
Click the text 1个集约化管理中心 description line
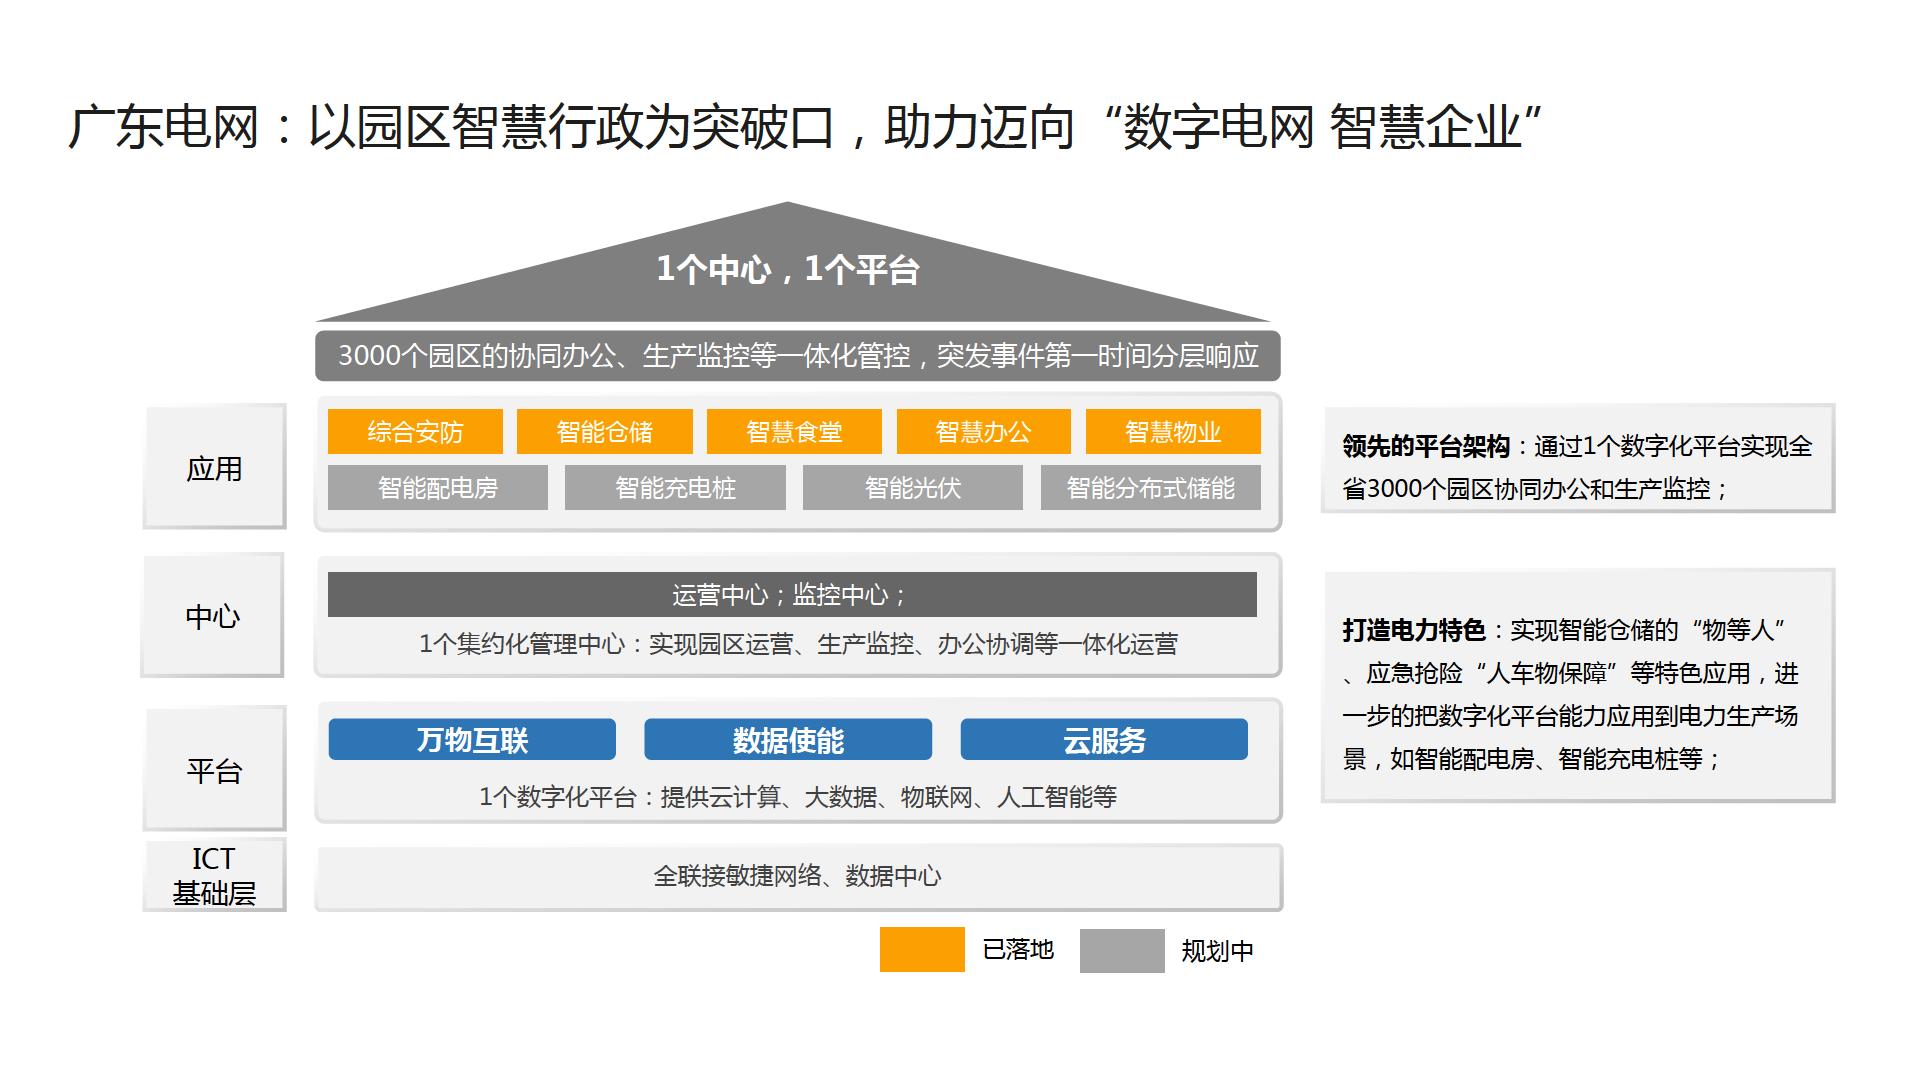798,644
